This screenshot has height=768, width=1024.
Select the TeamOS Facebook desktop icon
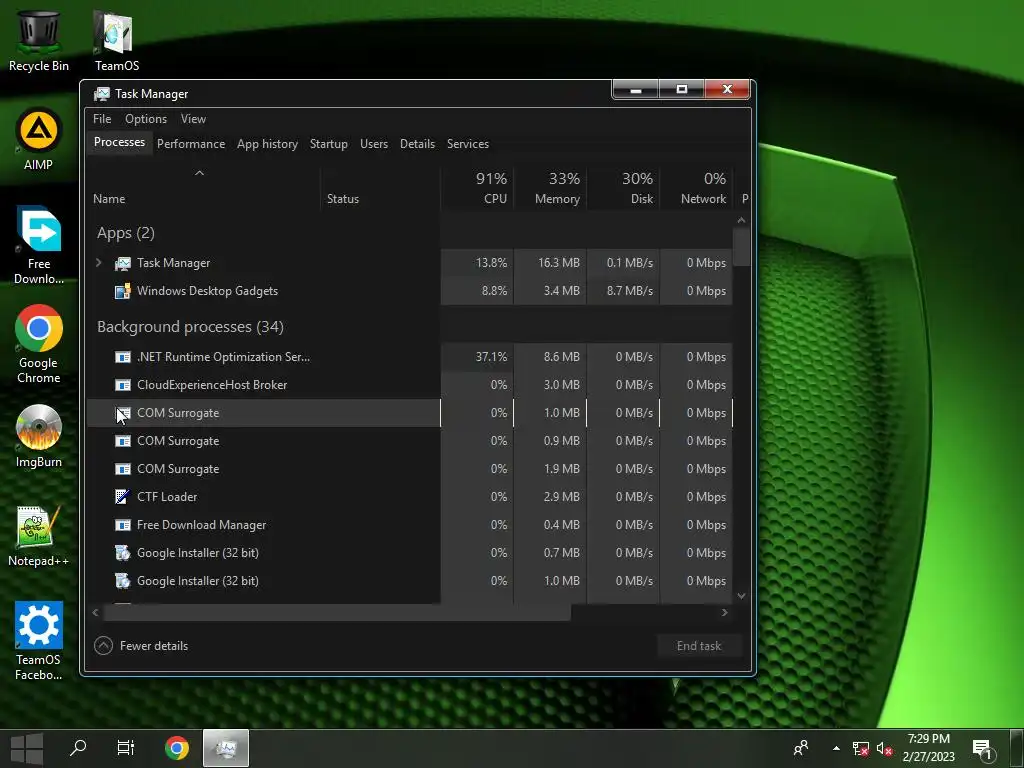point(39,641)
